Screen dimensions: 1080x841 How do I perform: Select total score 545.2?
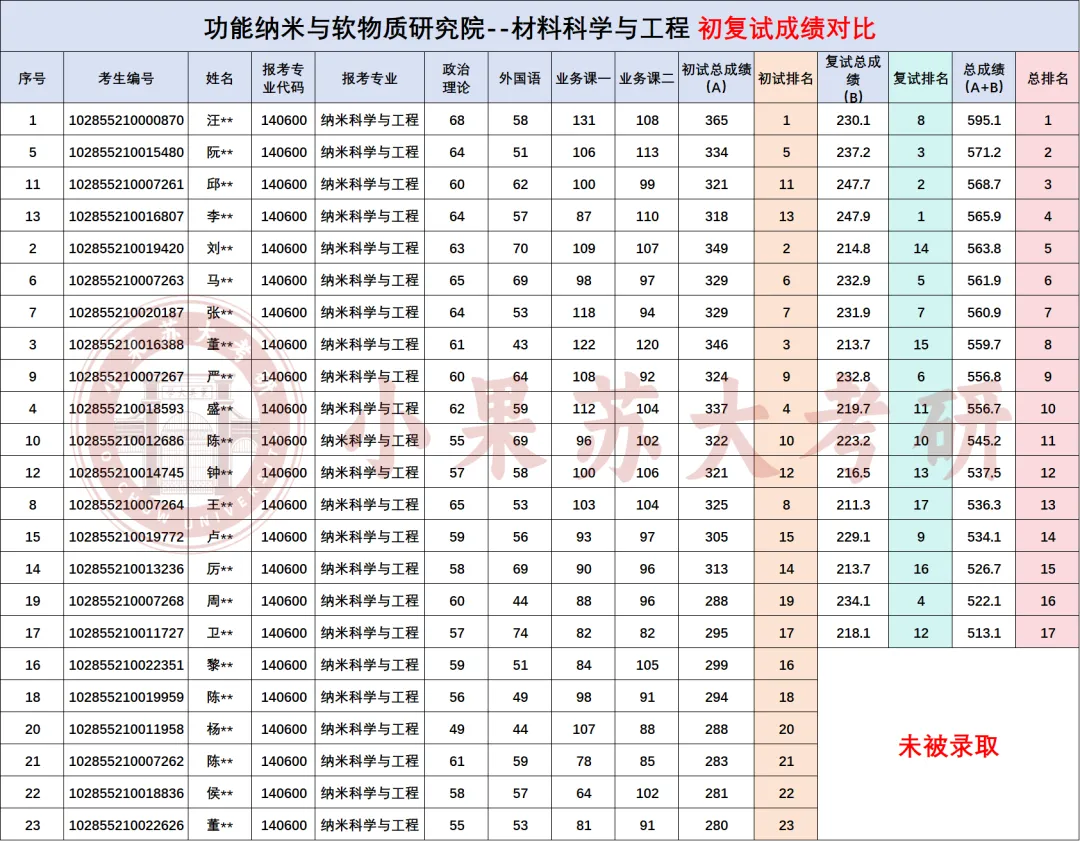(984, 441)
